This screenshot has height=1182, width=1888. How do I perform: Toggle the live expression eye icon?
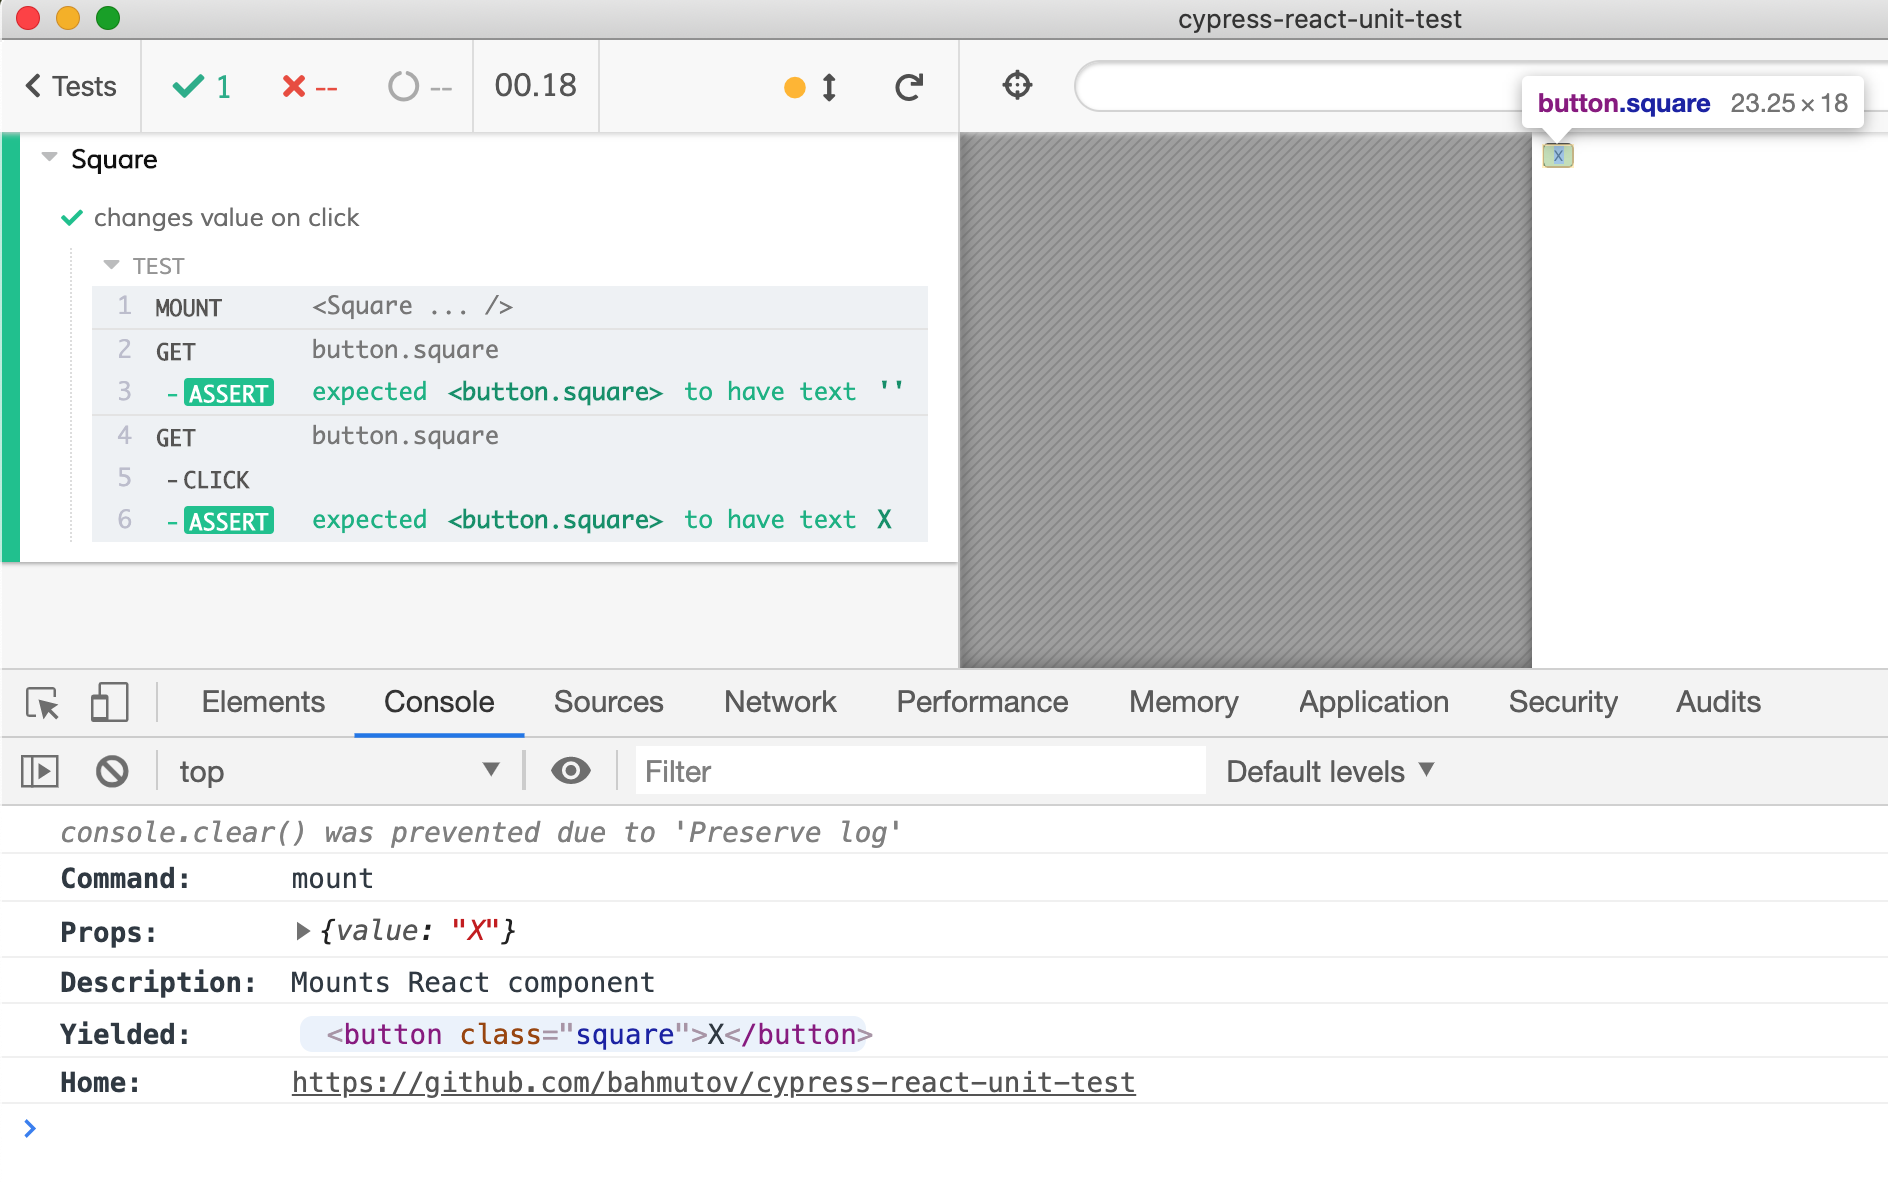pos(571,771)
